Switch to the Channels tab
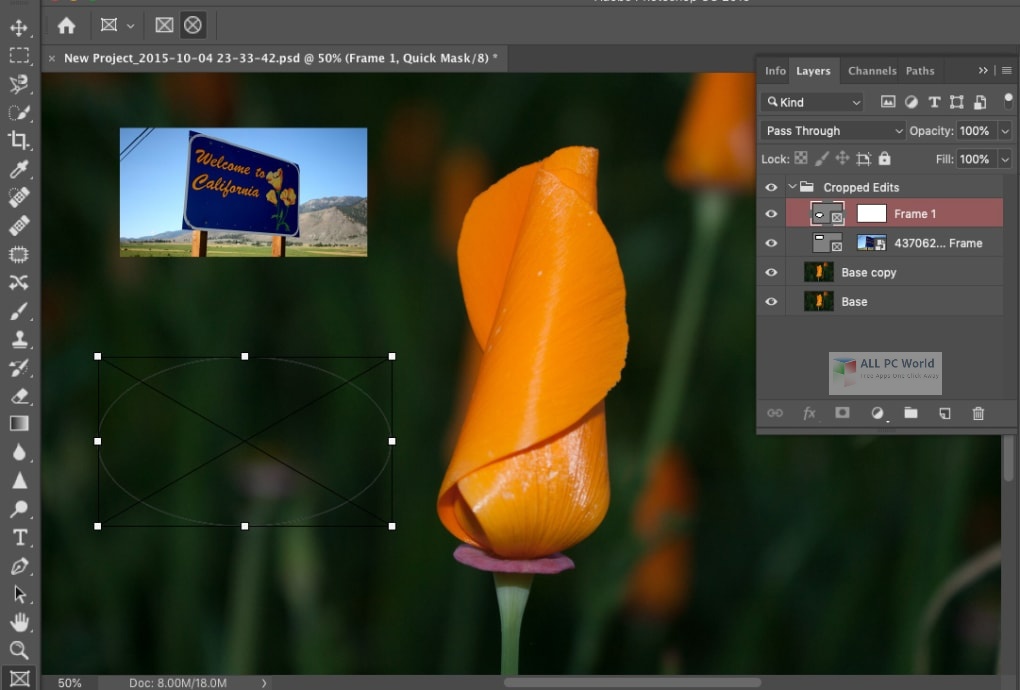The height and width of the screenshot is (690, 1020). pos(872,70)
